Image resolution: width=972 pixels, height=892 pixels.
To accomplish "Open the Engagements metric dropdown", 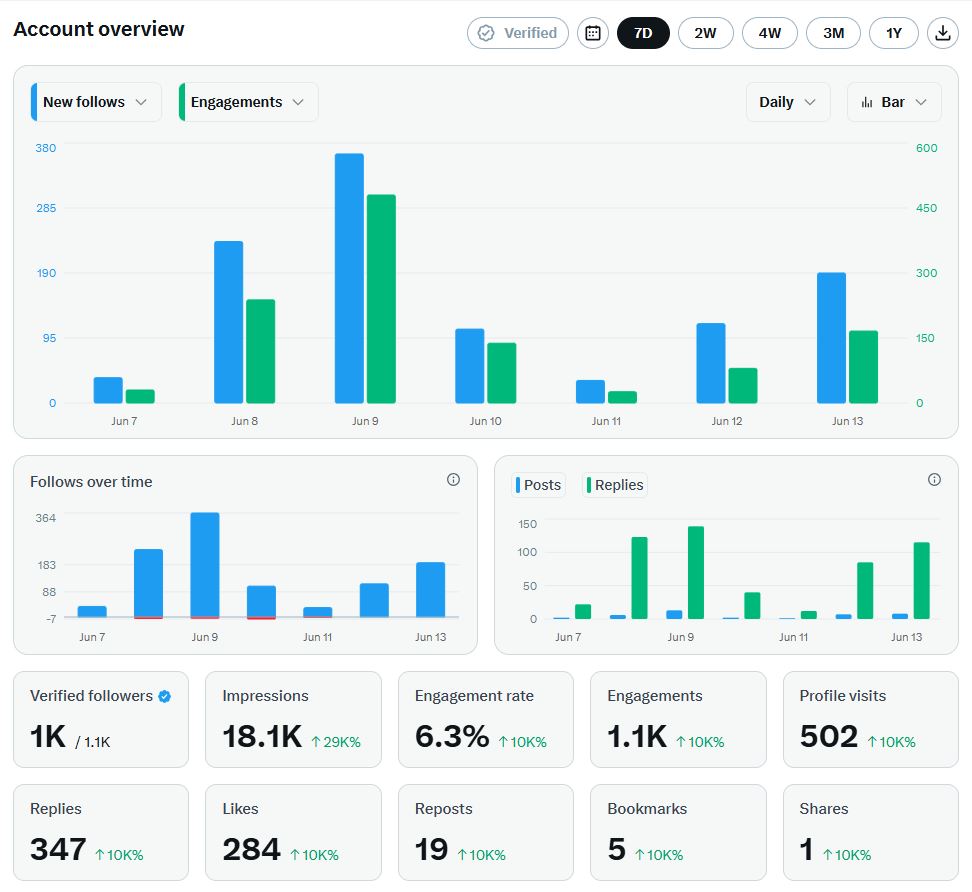I will 248,102.
